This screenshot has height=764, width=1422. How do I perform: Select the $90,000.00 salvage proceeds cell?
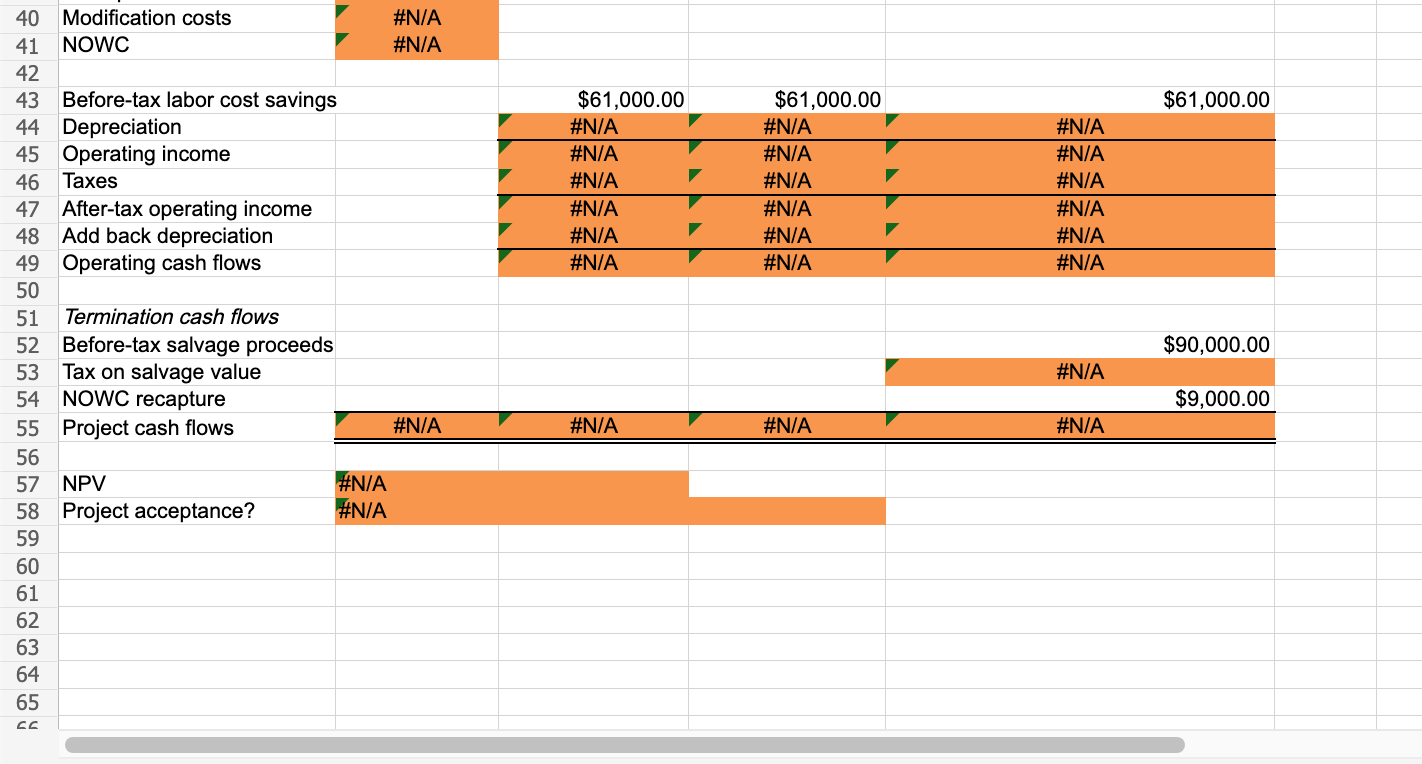1080,345
